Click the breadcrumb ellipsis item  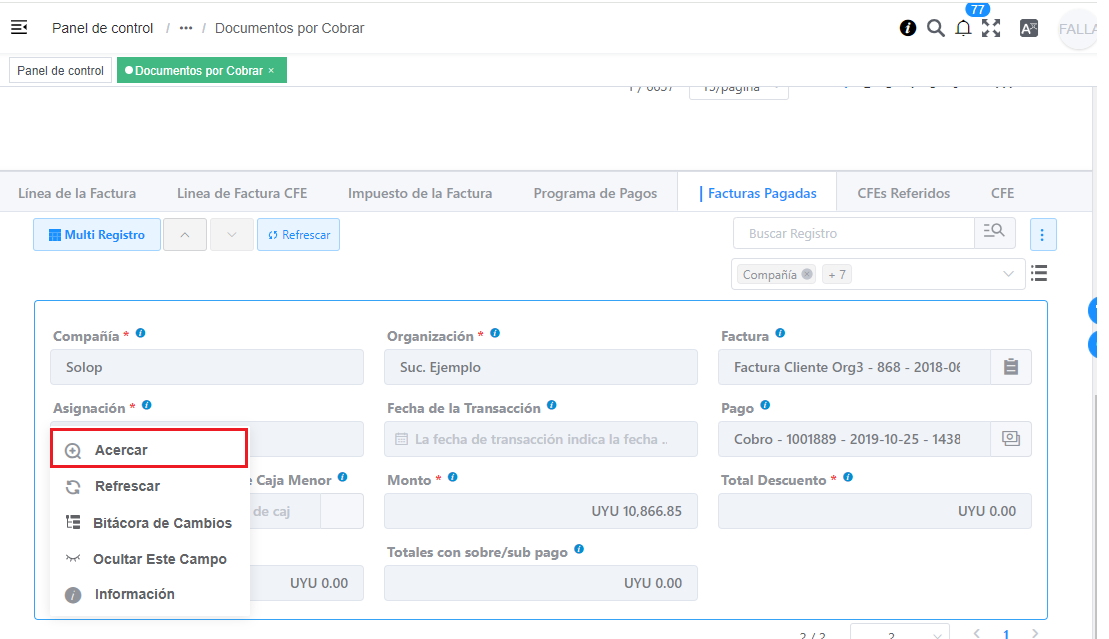[x=186, y=28]
